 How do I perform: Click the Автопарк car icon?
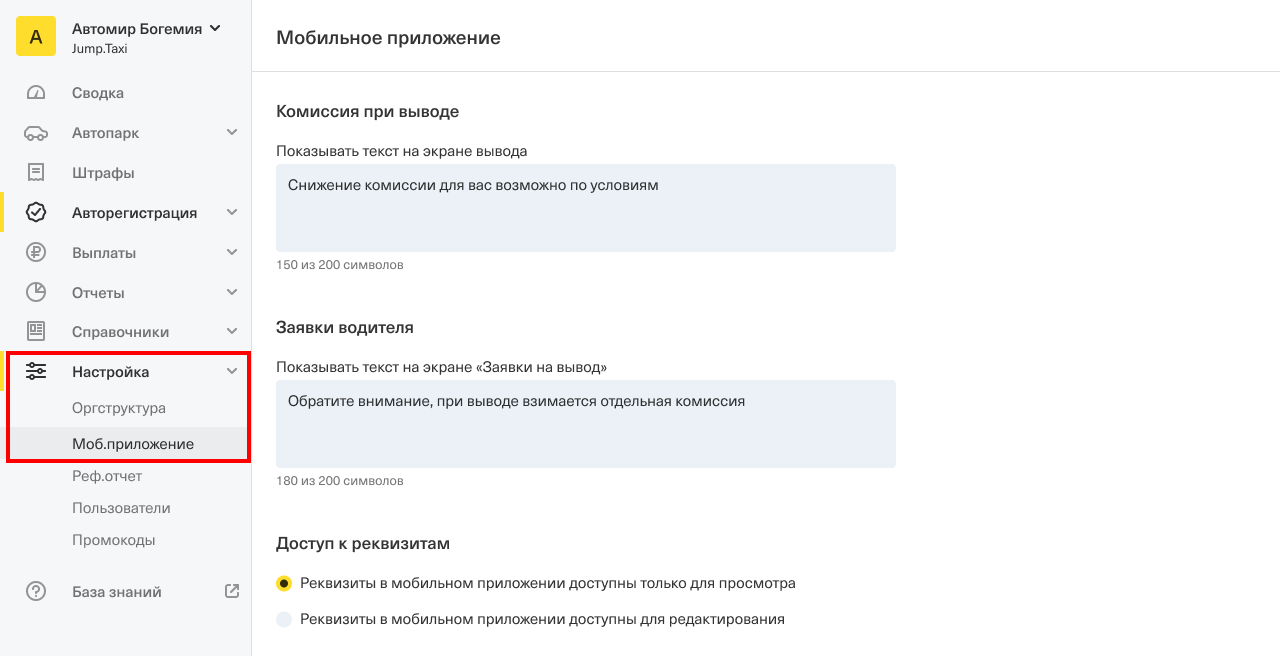click(x=36, y=133)
